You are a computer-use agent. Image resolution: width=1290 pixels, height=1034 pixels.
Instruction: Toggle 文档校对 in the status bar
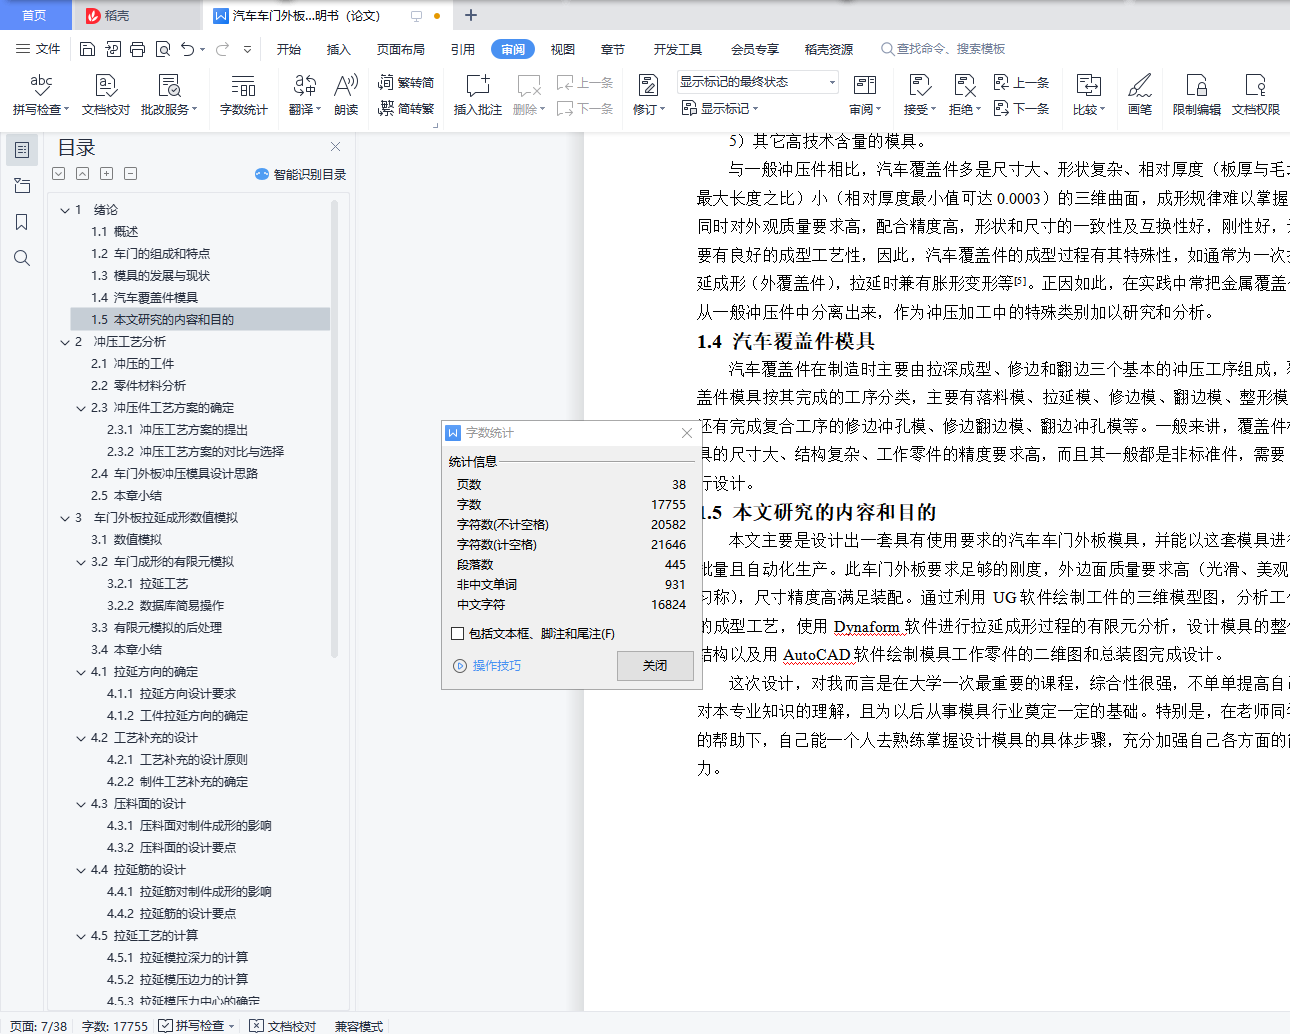pyautogui.click(x=283, y=1026)
